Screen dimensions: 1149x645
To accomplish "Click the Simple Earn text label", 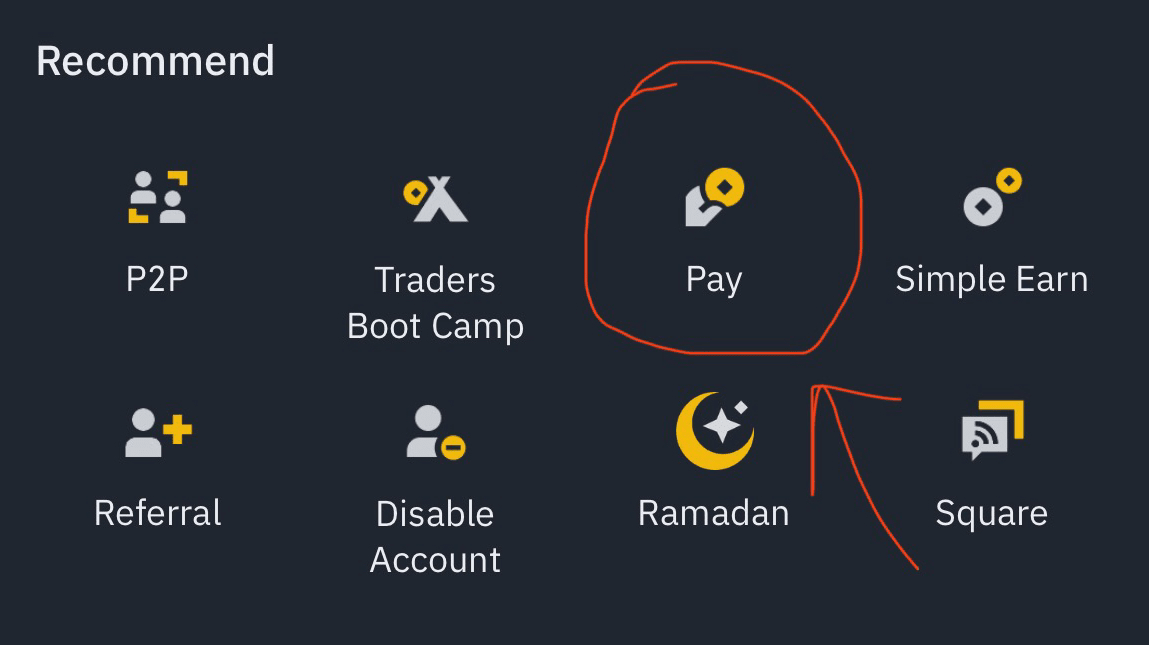I will 992,279.
